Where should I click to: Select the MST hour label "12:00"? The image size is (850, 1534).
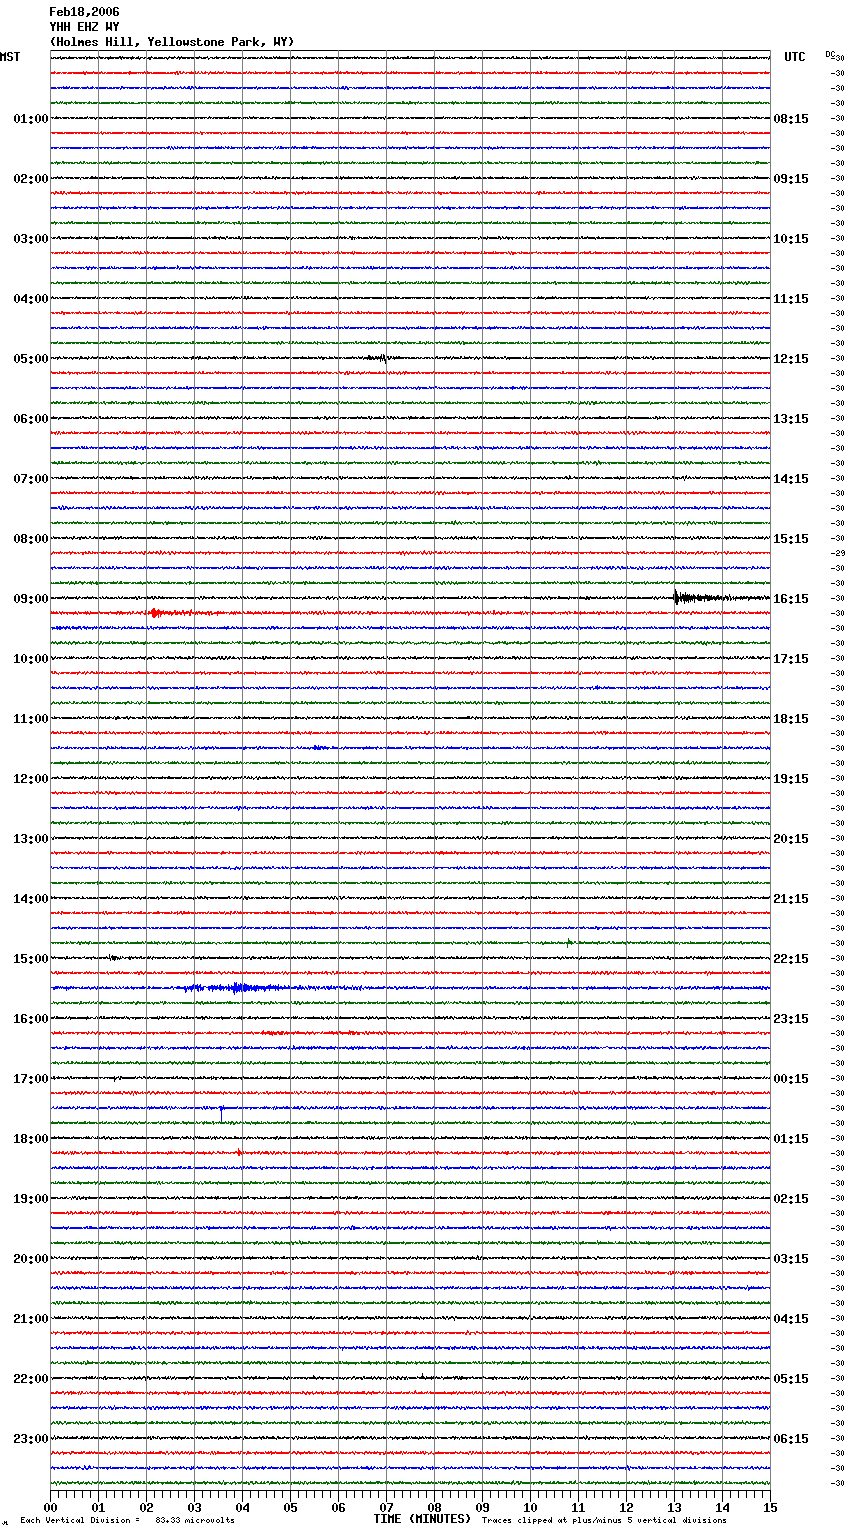(31, 779)
